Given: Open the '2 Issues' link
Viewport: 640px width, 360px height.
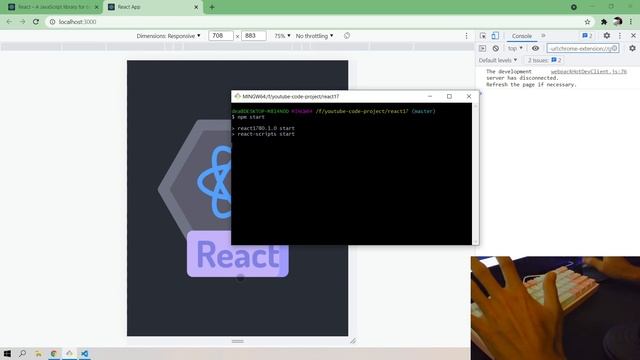Looking at the screenshot, I should point(544,60).
